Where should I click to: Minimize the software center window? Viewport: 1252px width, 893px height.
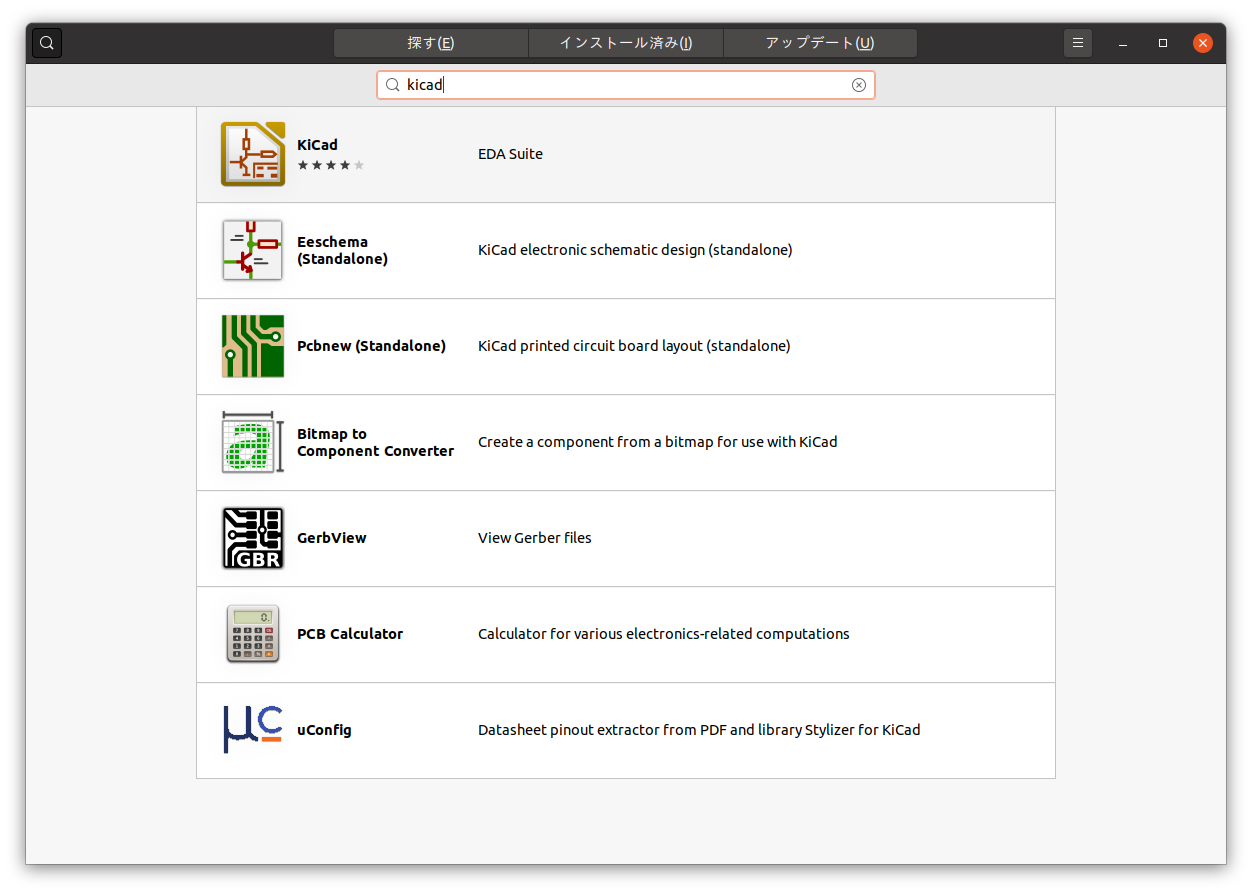[x=1123, y=43]
